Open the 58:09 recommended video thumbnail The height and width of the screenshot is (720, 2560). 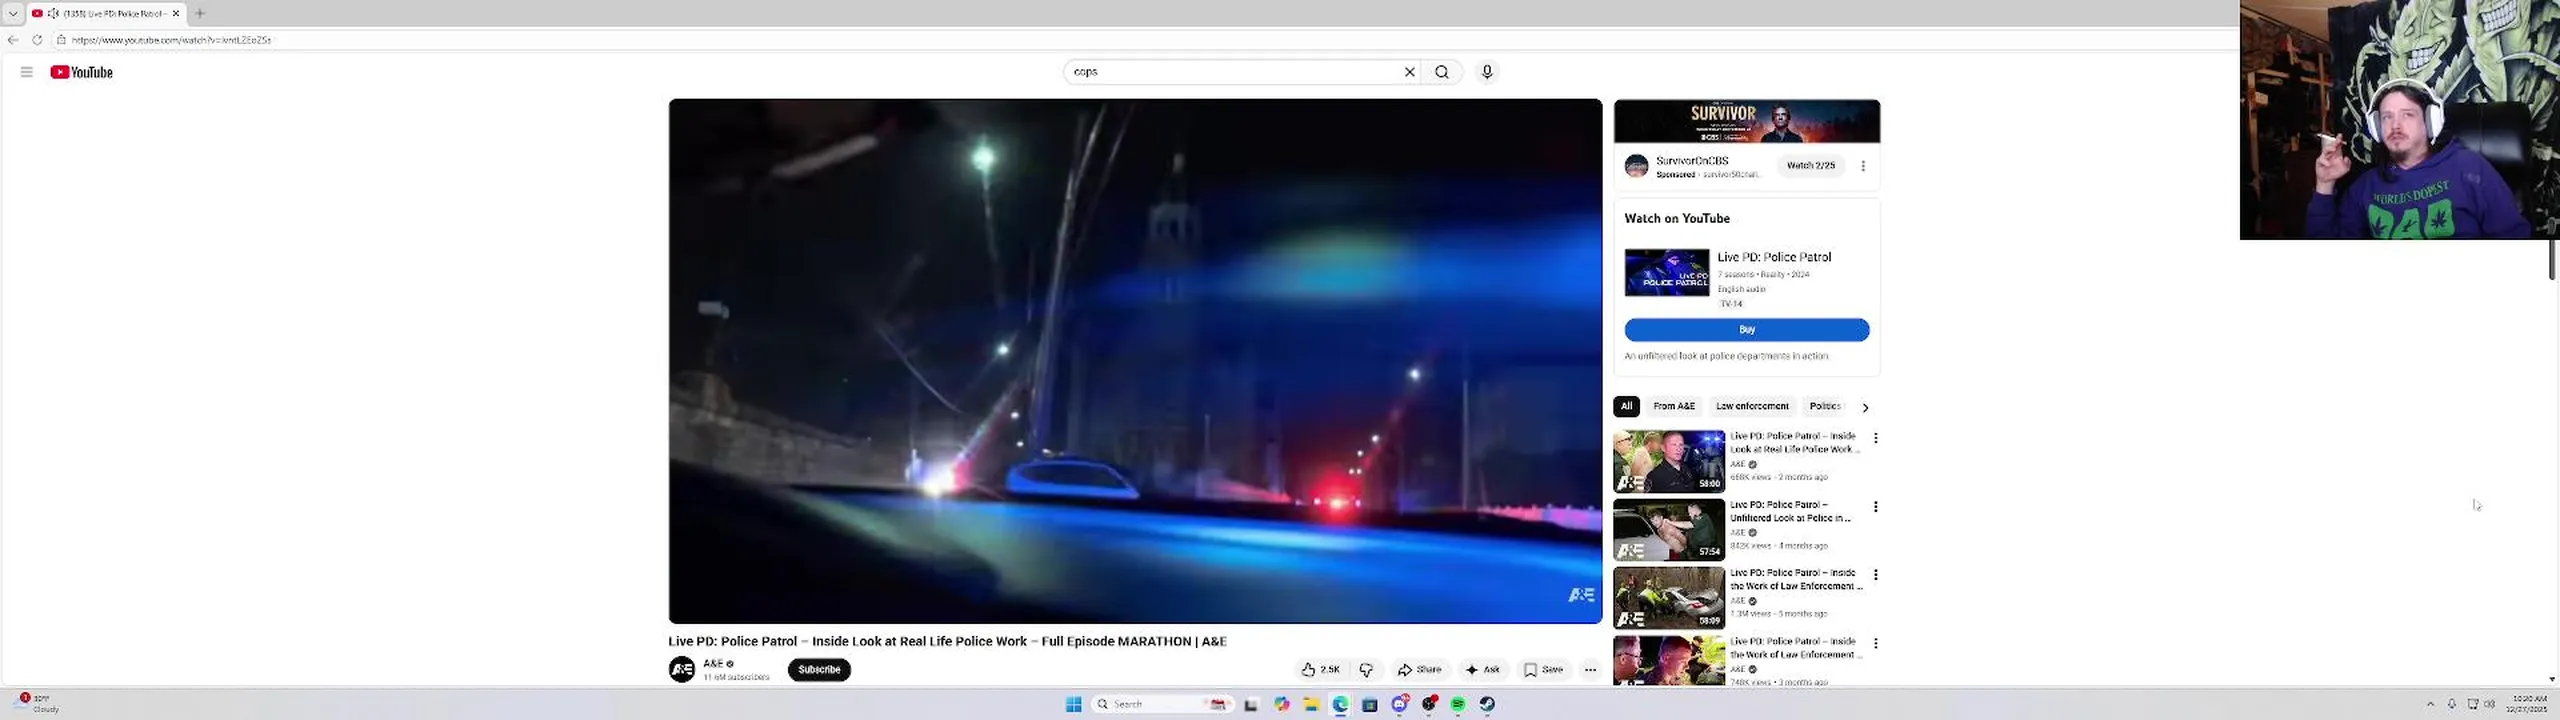coord(1669,598)
